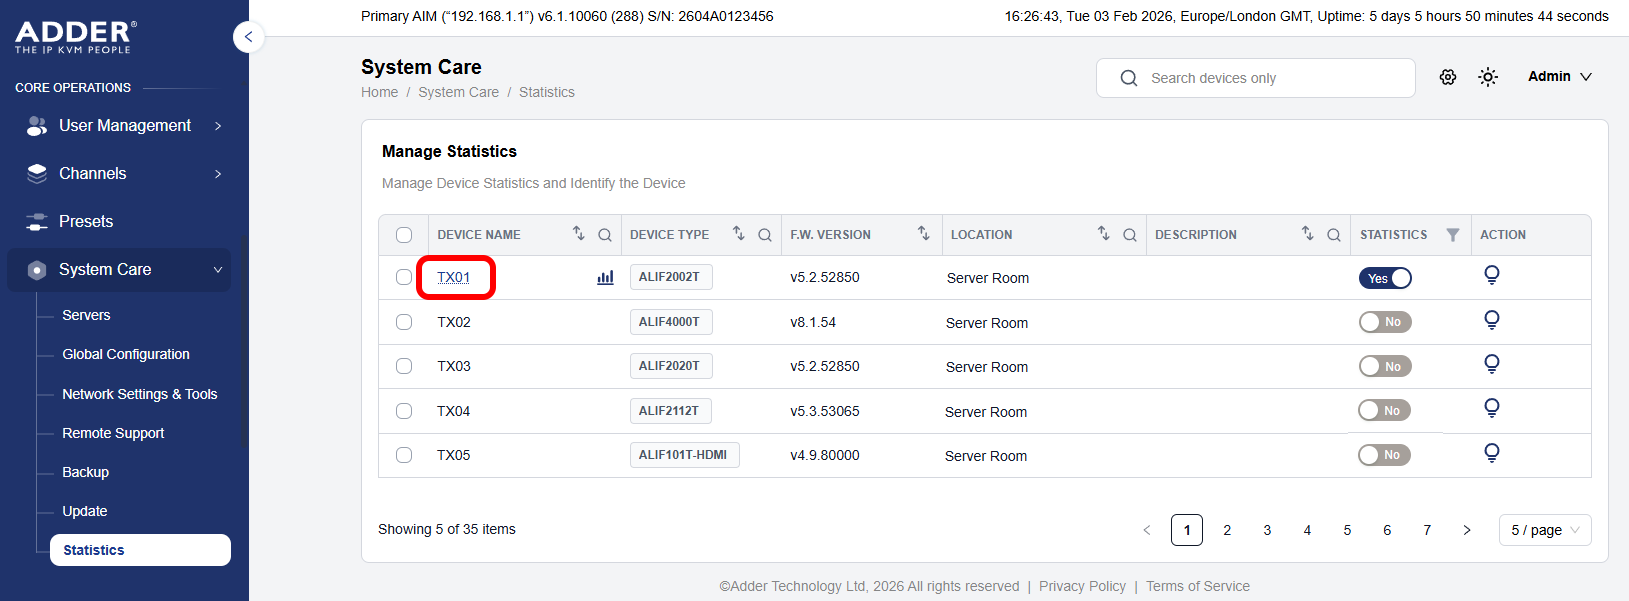Collapse the sidebar with the arrow button

click(x=248, y=37)
